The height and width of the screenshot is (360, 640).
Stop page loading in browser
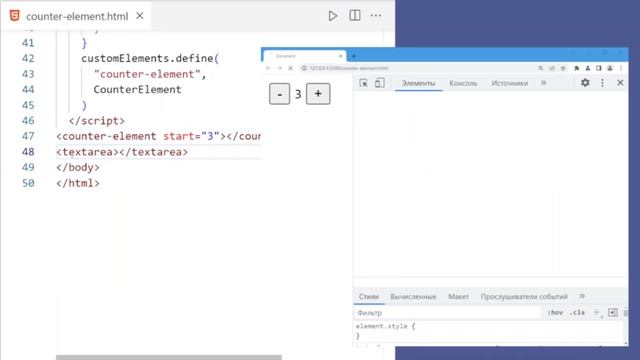coord(291,68)
